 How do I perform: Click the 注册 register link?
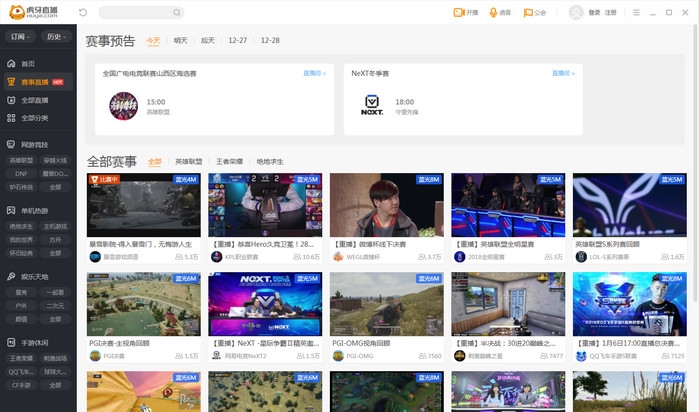click(x=611, y=12)
